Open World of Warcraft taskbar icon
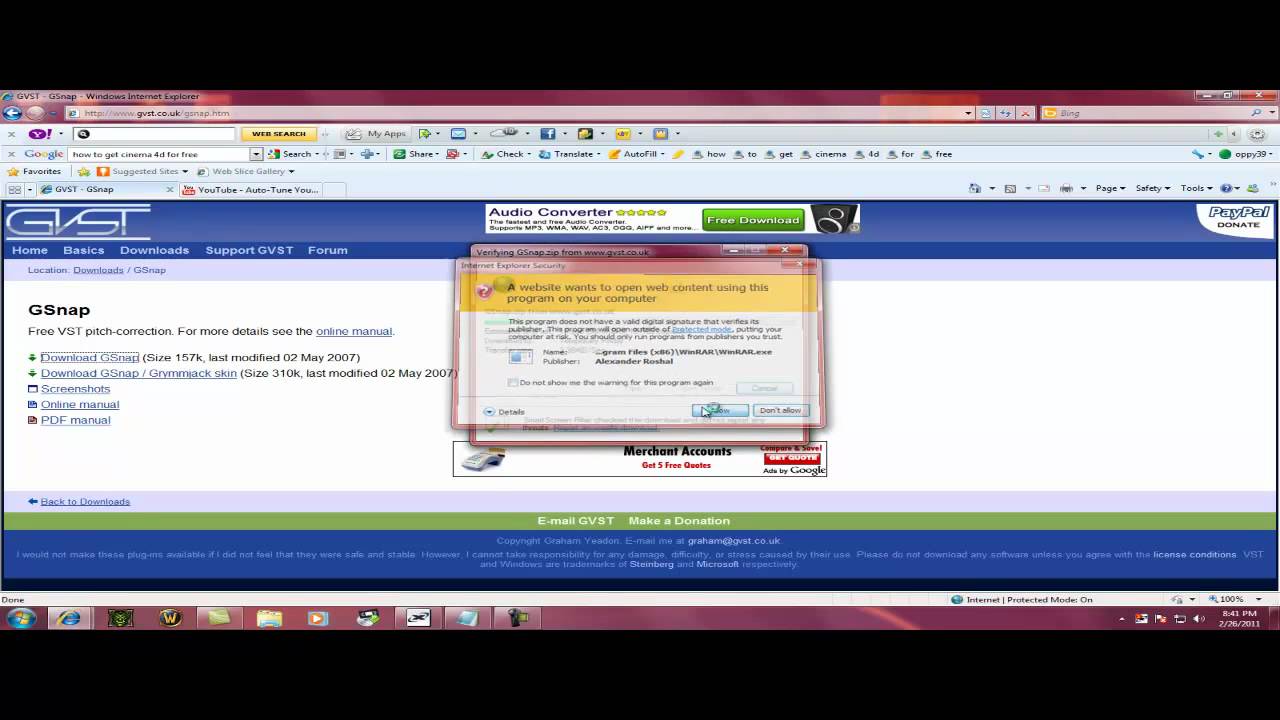This screenshot has width=1280, height=720. [x=169, y=618]
